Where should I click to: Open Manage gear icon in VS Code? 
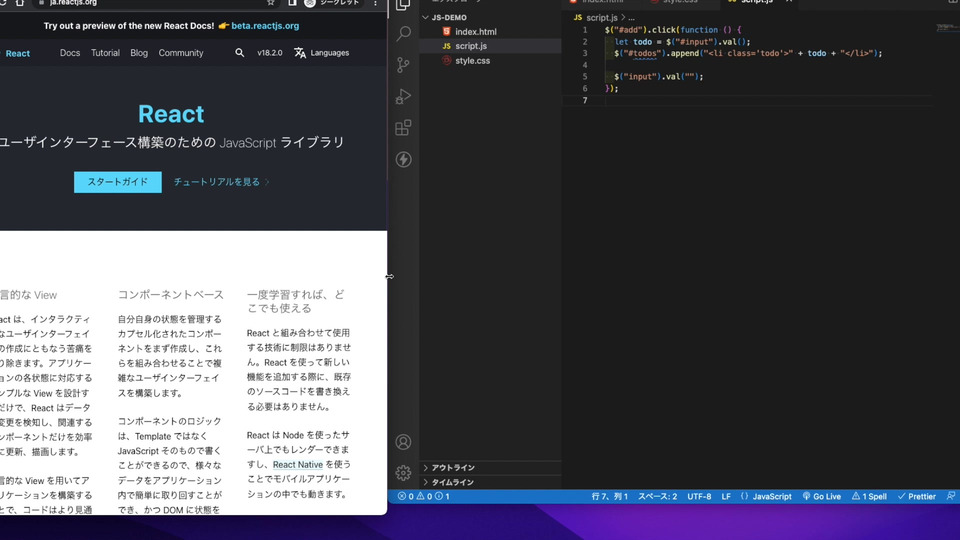tap(403, 473)
